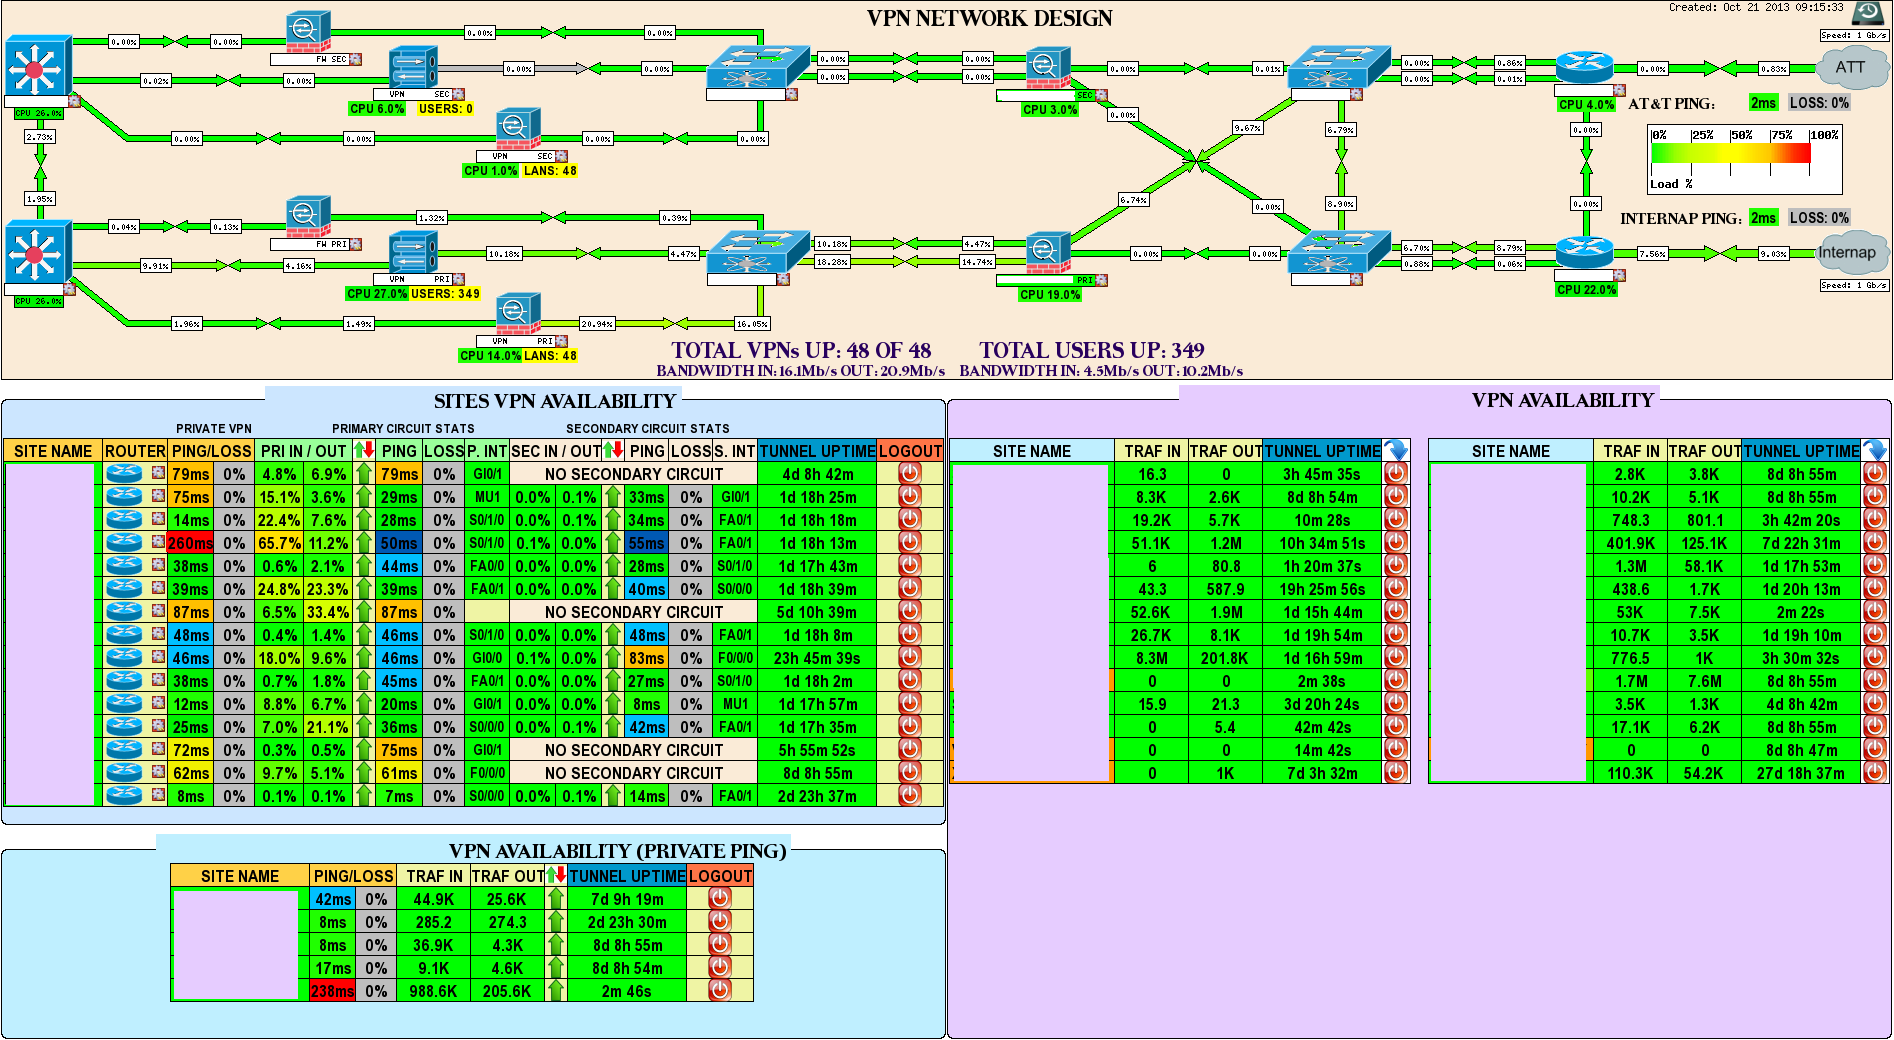
Task: Click the 1.32% link load label
Action: 432,217
